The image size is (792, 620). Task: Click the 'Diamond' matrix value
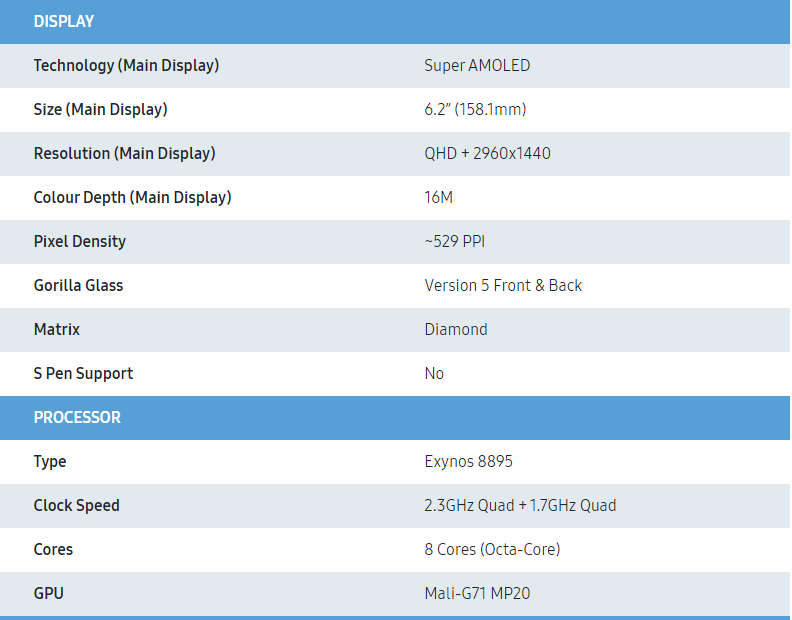(x=456, y=330)
